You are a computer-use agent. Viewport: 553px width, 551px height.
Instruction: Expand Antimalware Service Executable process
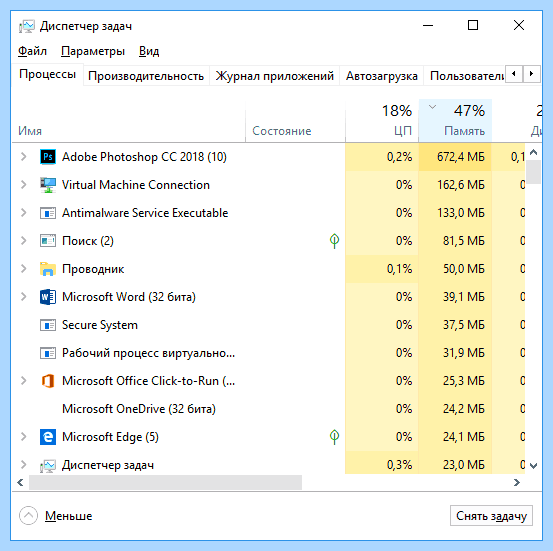pos(24,213)
